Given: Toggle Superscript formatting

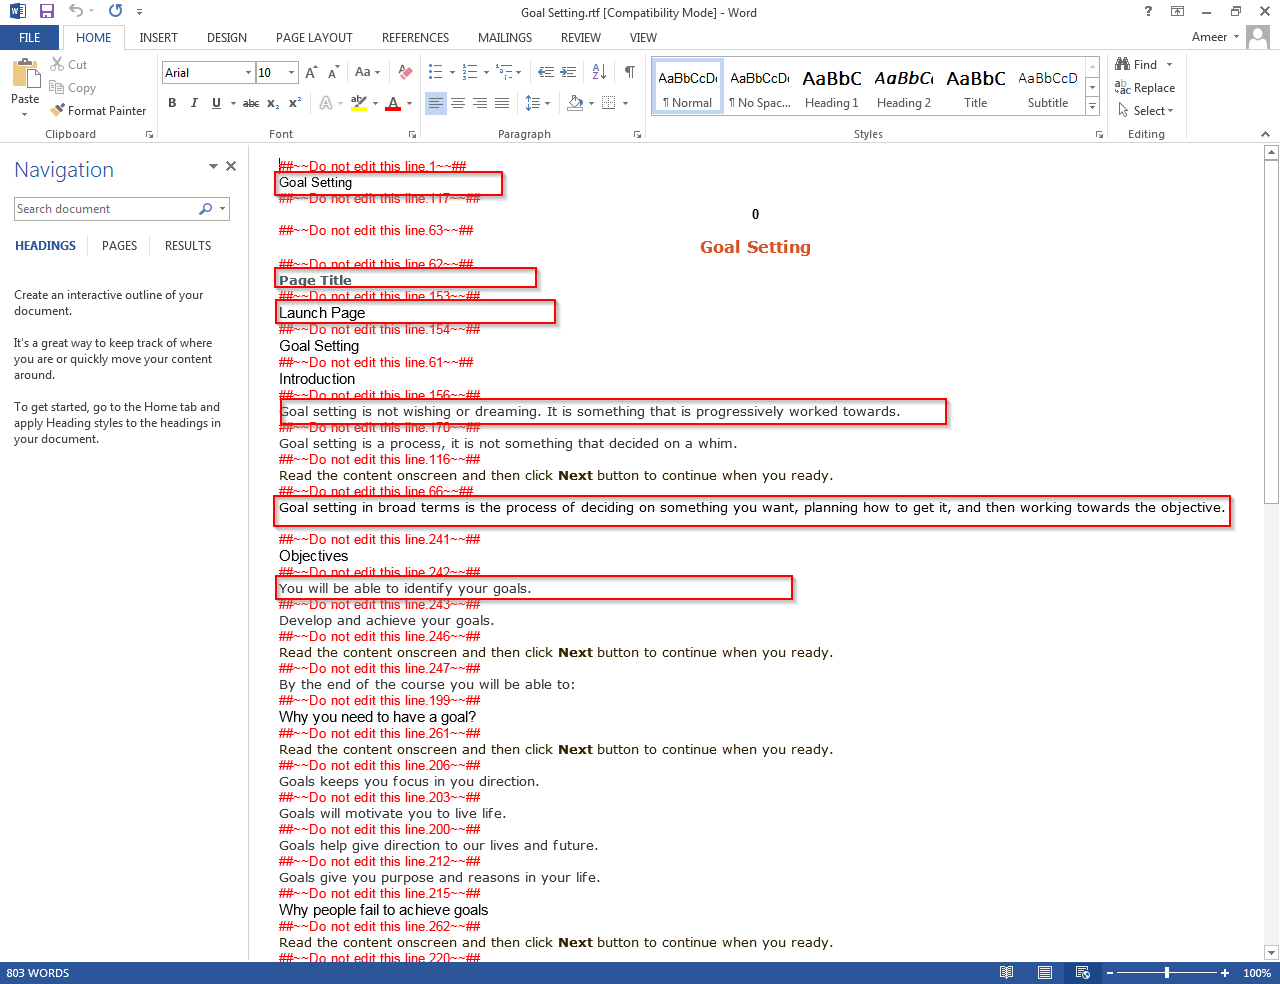Looking at the screenshot, I should tap(295, 103).
